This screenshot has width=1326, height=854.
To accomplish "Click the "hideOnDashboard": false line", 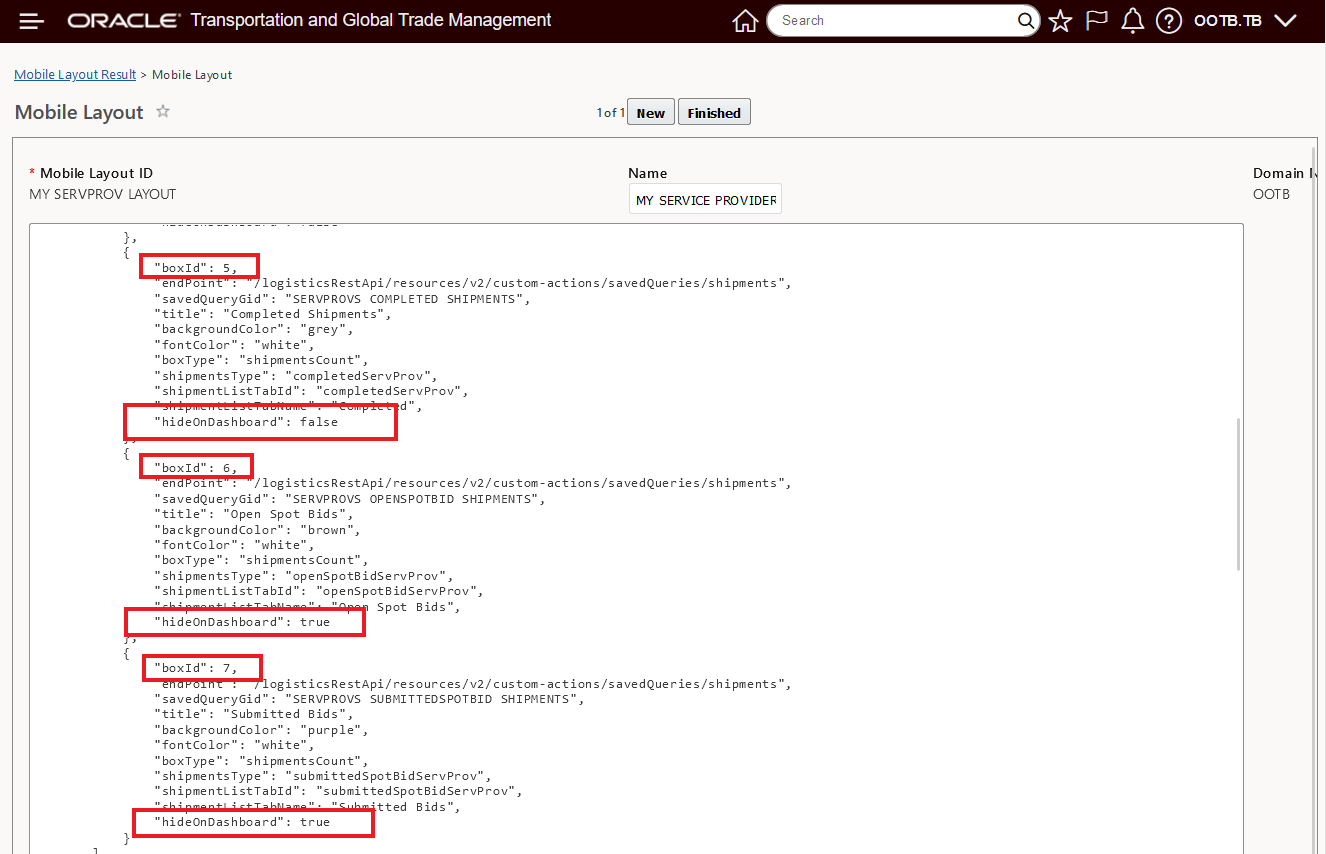I will [246, 422].
